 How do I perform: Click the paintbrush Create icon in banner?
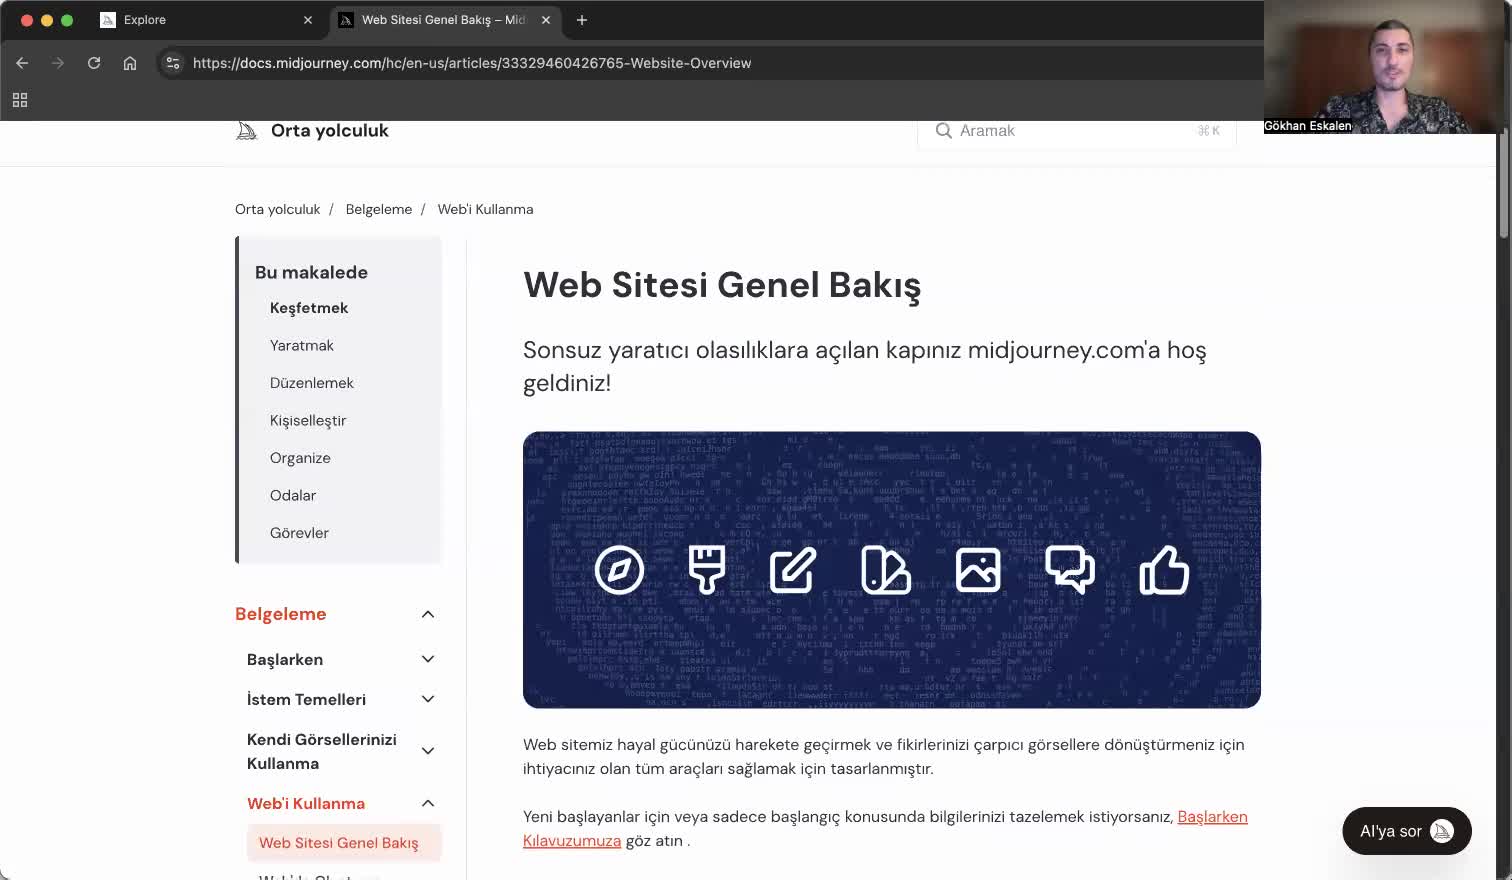pyautogui.click(x=707, y=570)
